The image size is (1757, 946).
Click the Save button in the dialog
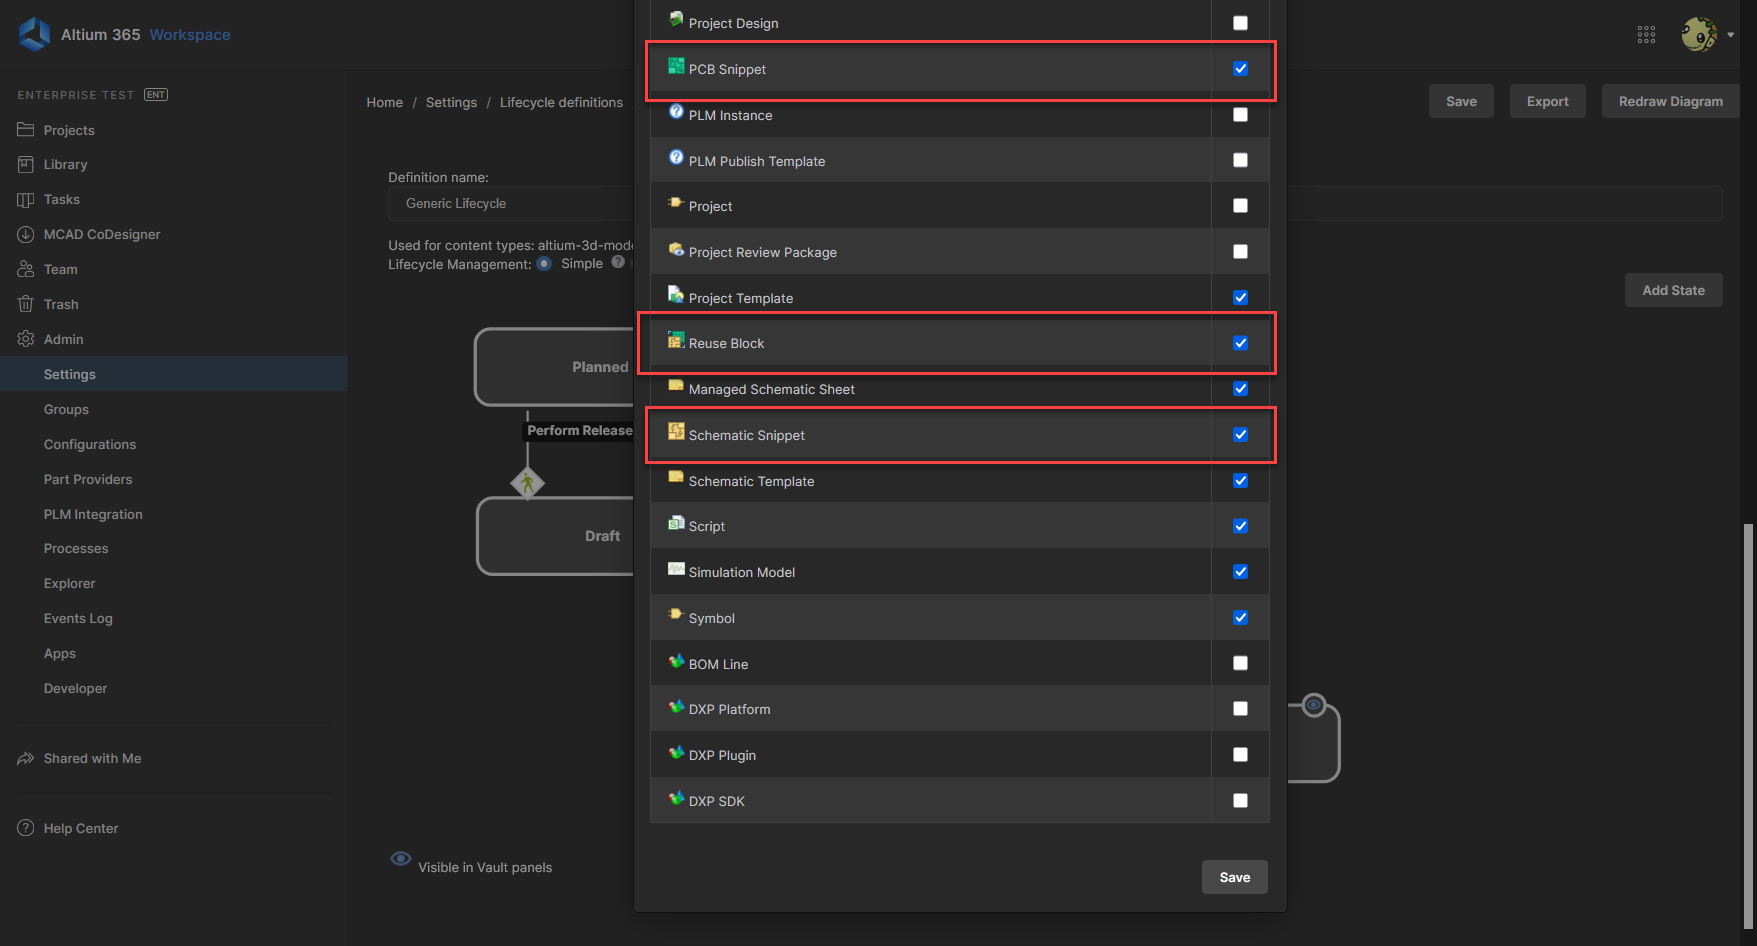(1235, 877)
